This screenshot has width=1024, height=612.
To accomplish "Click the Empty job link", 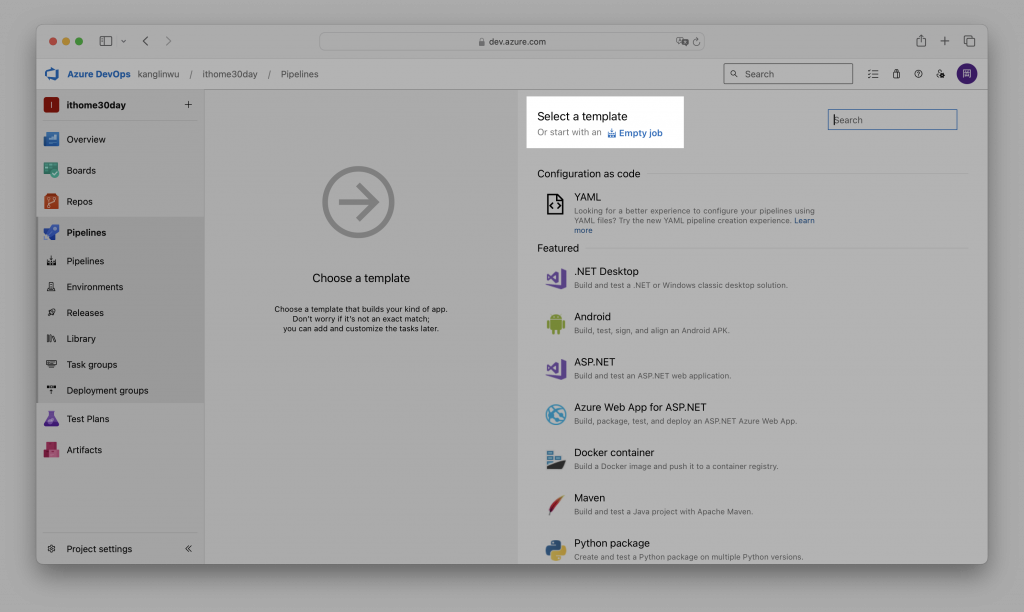I will click(635, 133).
